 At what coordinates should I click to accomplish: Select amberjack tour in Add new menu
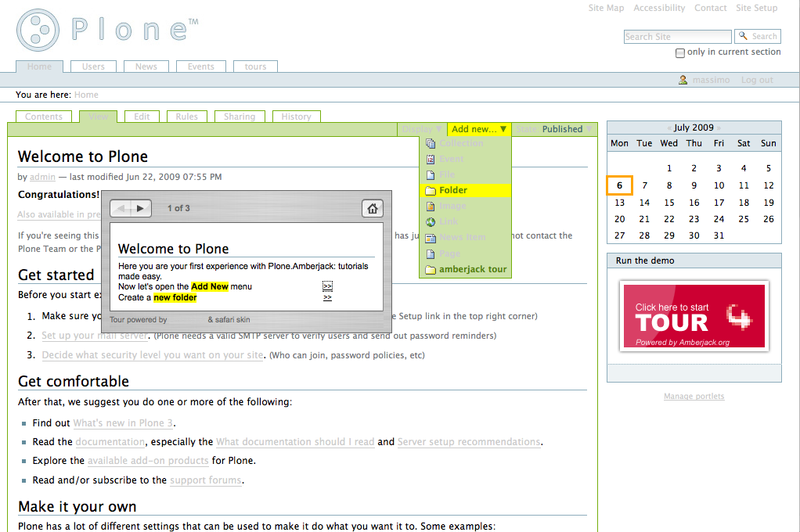click(465, 269)
